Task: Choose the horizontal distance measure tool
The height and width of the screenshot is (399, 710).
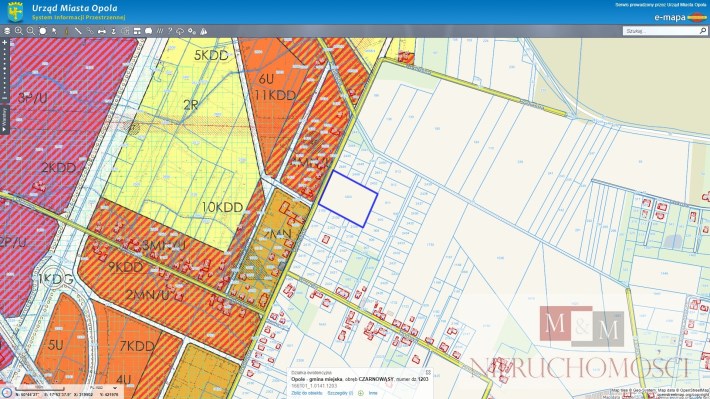Action: tap(101, 31)
